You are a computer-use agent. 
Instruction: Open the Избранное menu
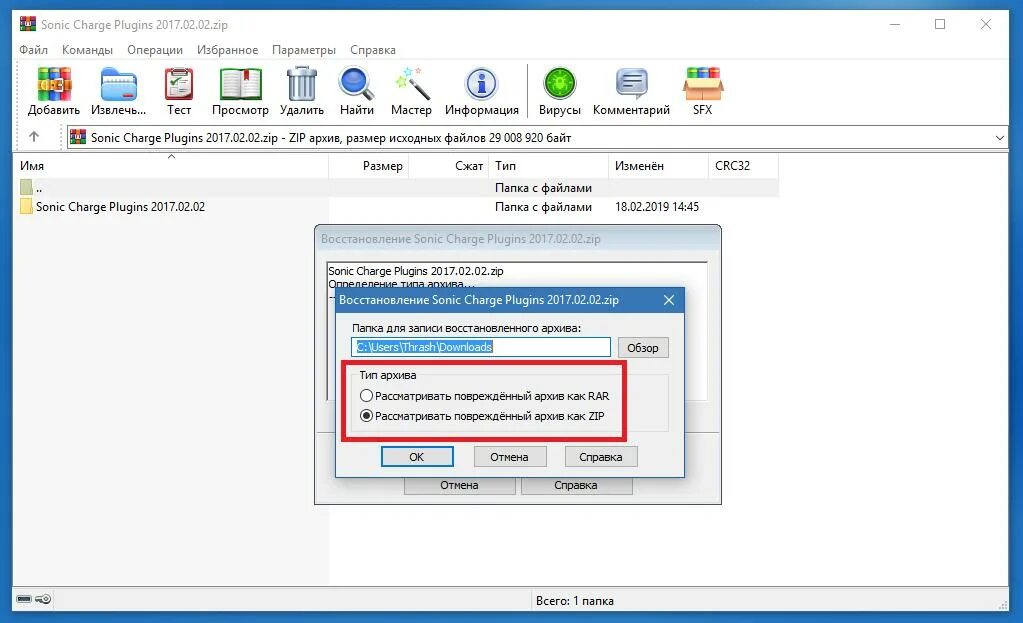pyautogui.click(x=228, y=50)
